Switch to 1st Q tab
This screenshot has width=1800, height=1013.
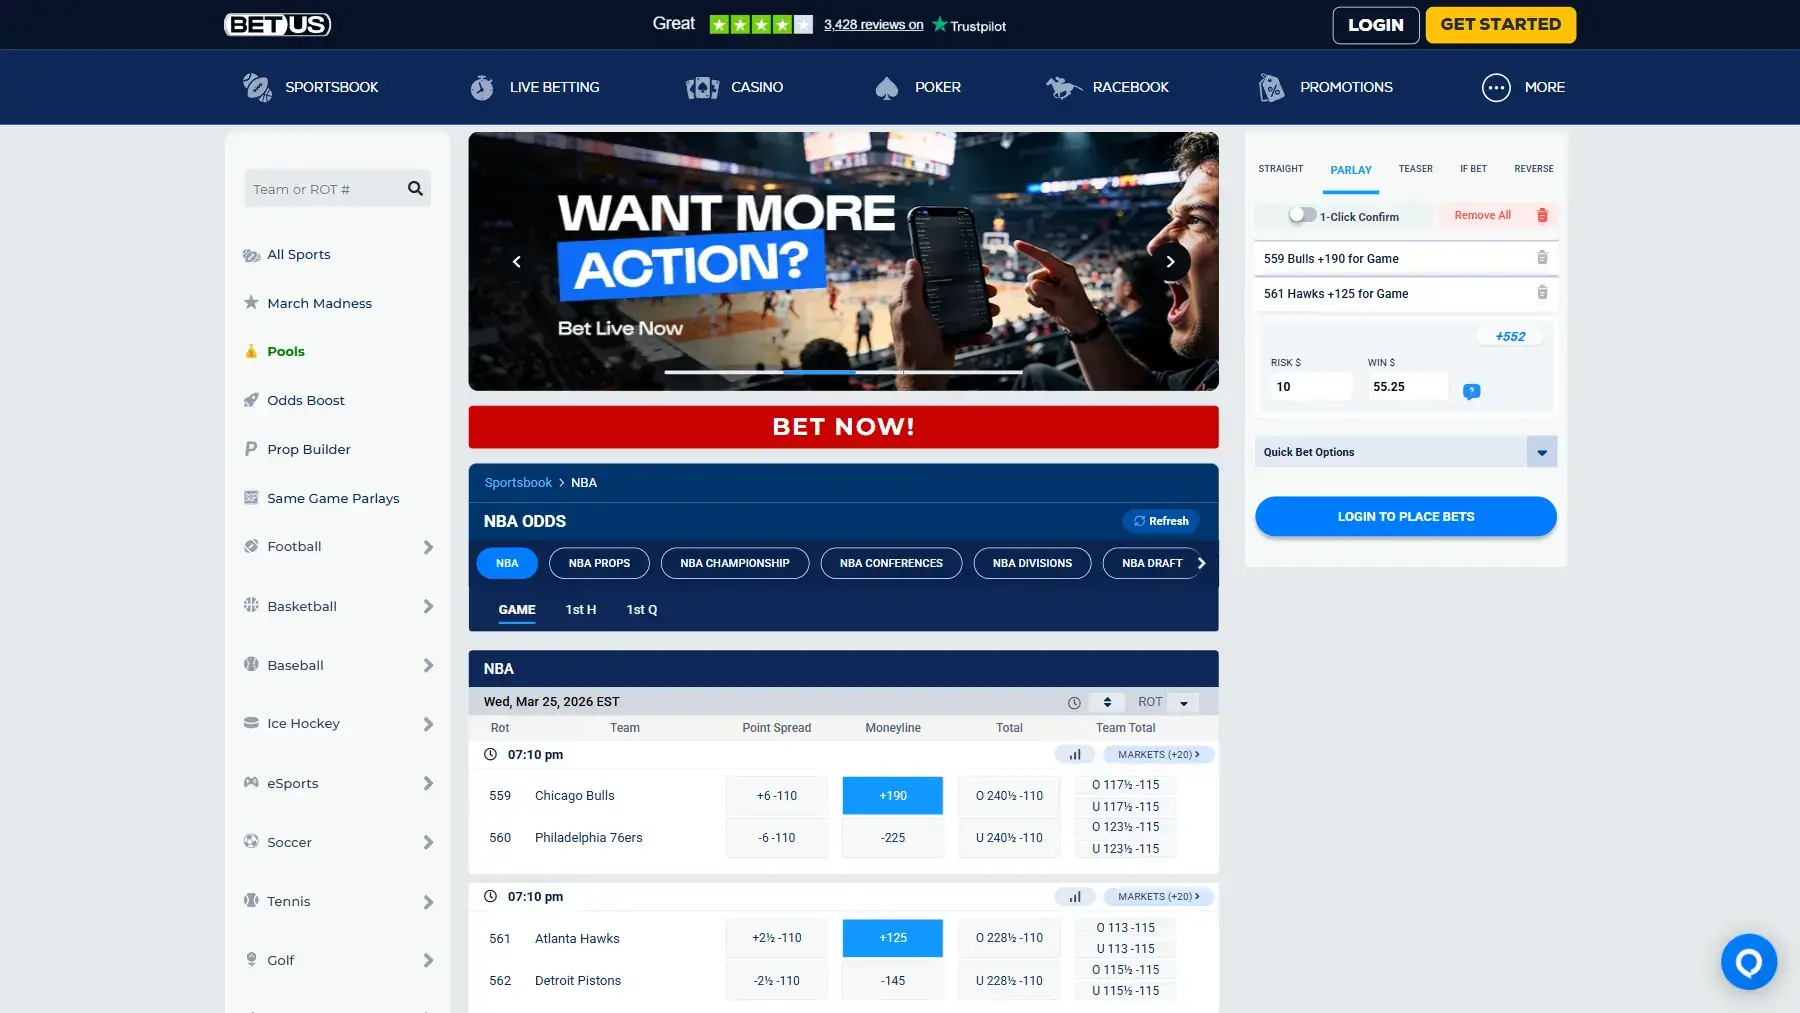point(641,610)
